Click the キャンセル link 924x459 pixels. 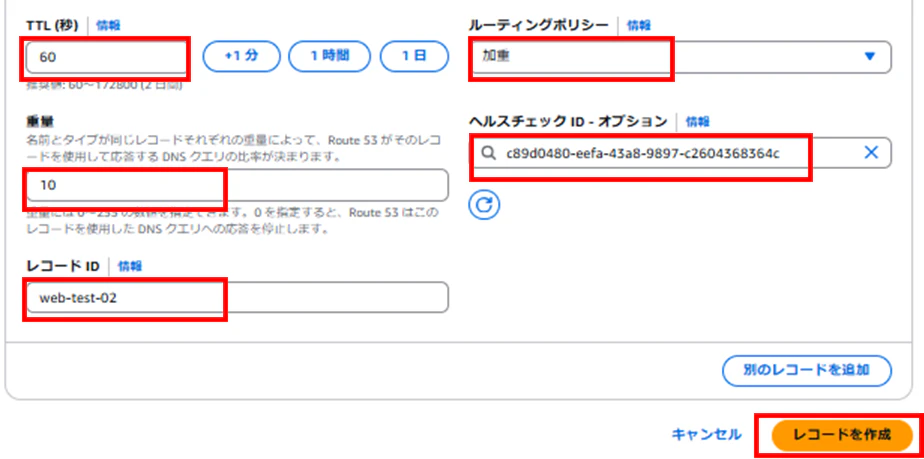tap(707, 435)
